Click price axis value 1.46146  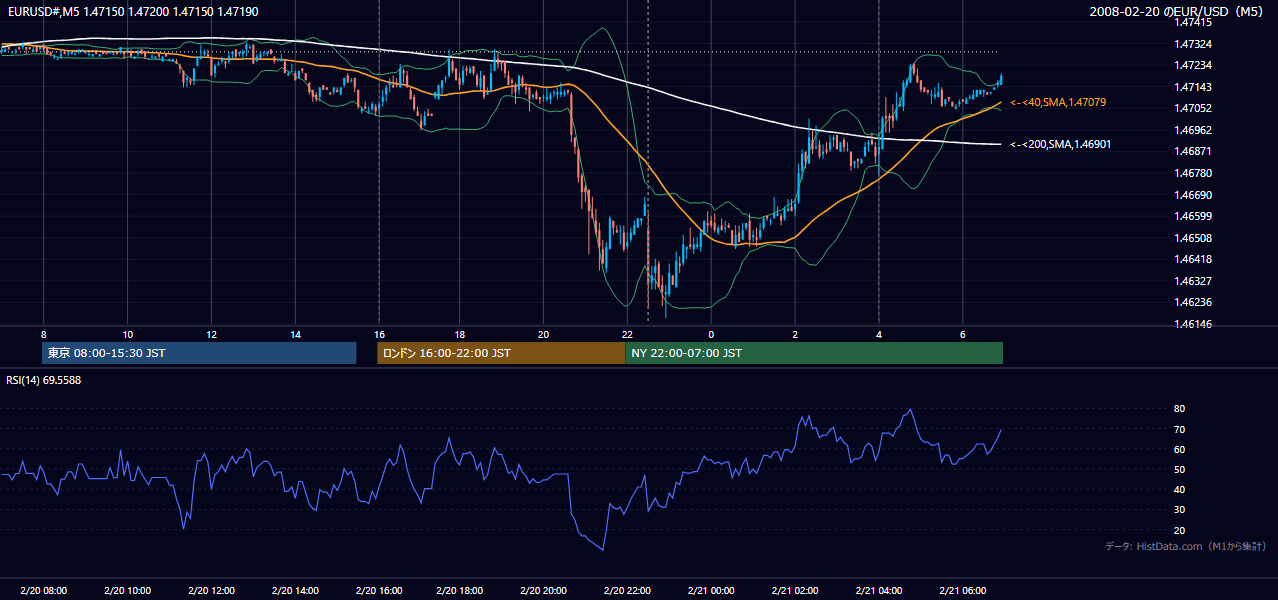1194,324
